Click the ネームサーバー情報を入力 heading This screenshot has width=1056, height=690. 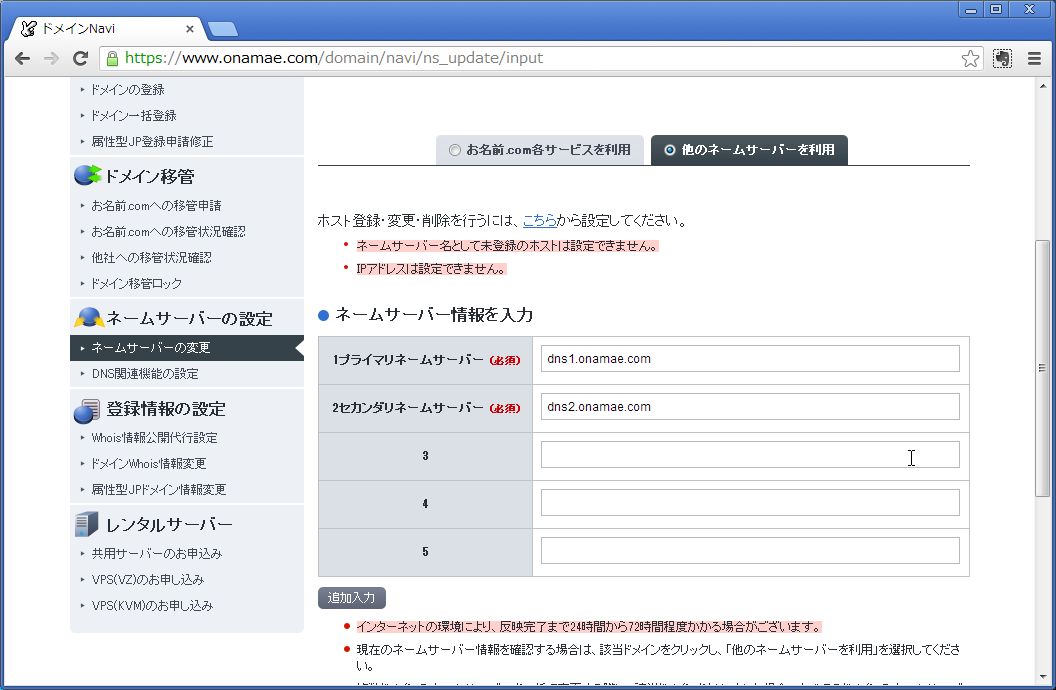tap(434, 315)
